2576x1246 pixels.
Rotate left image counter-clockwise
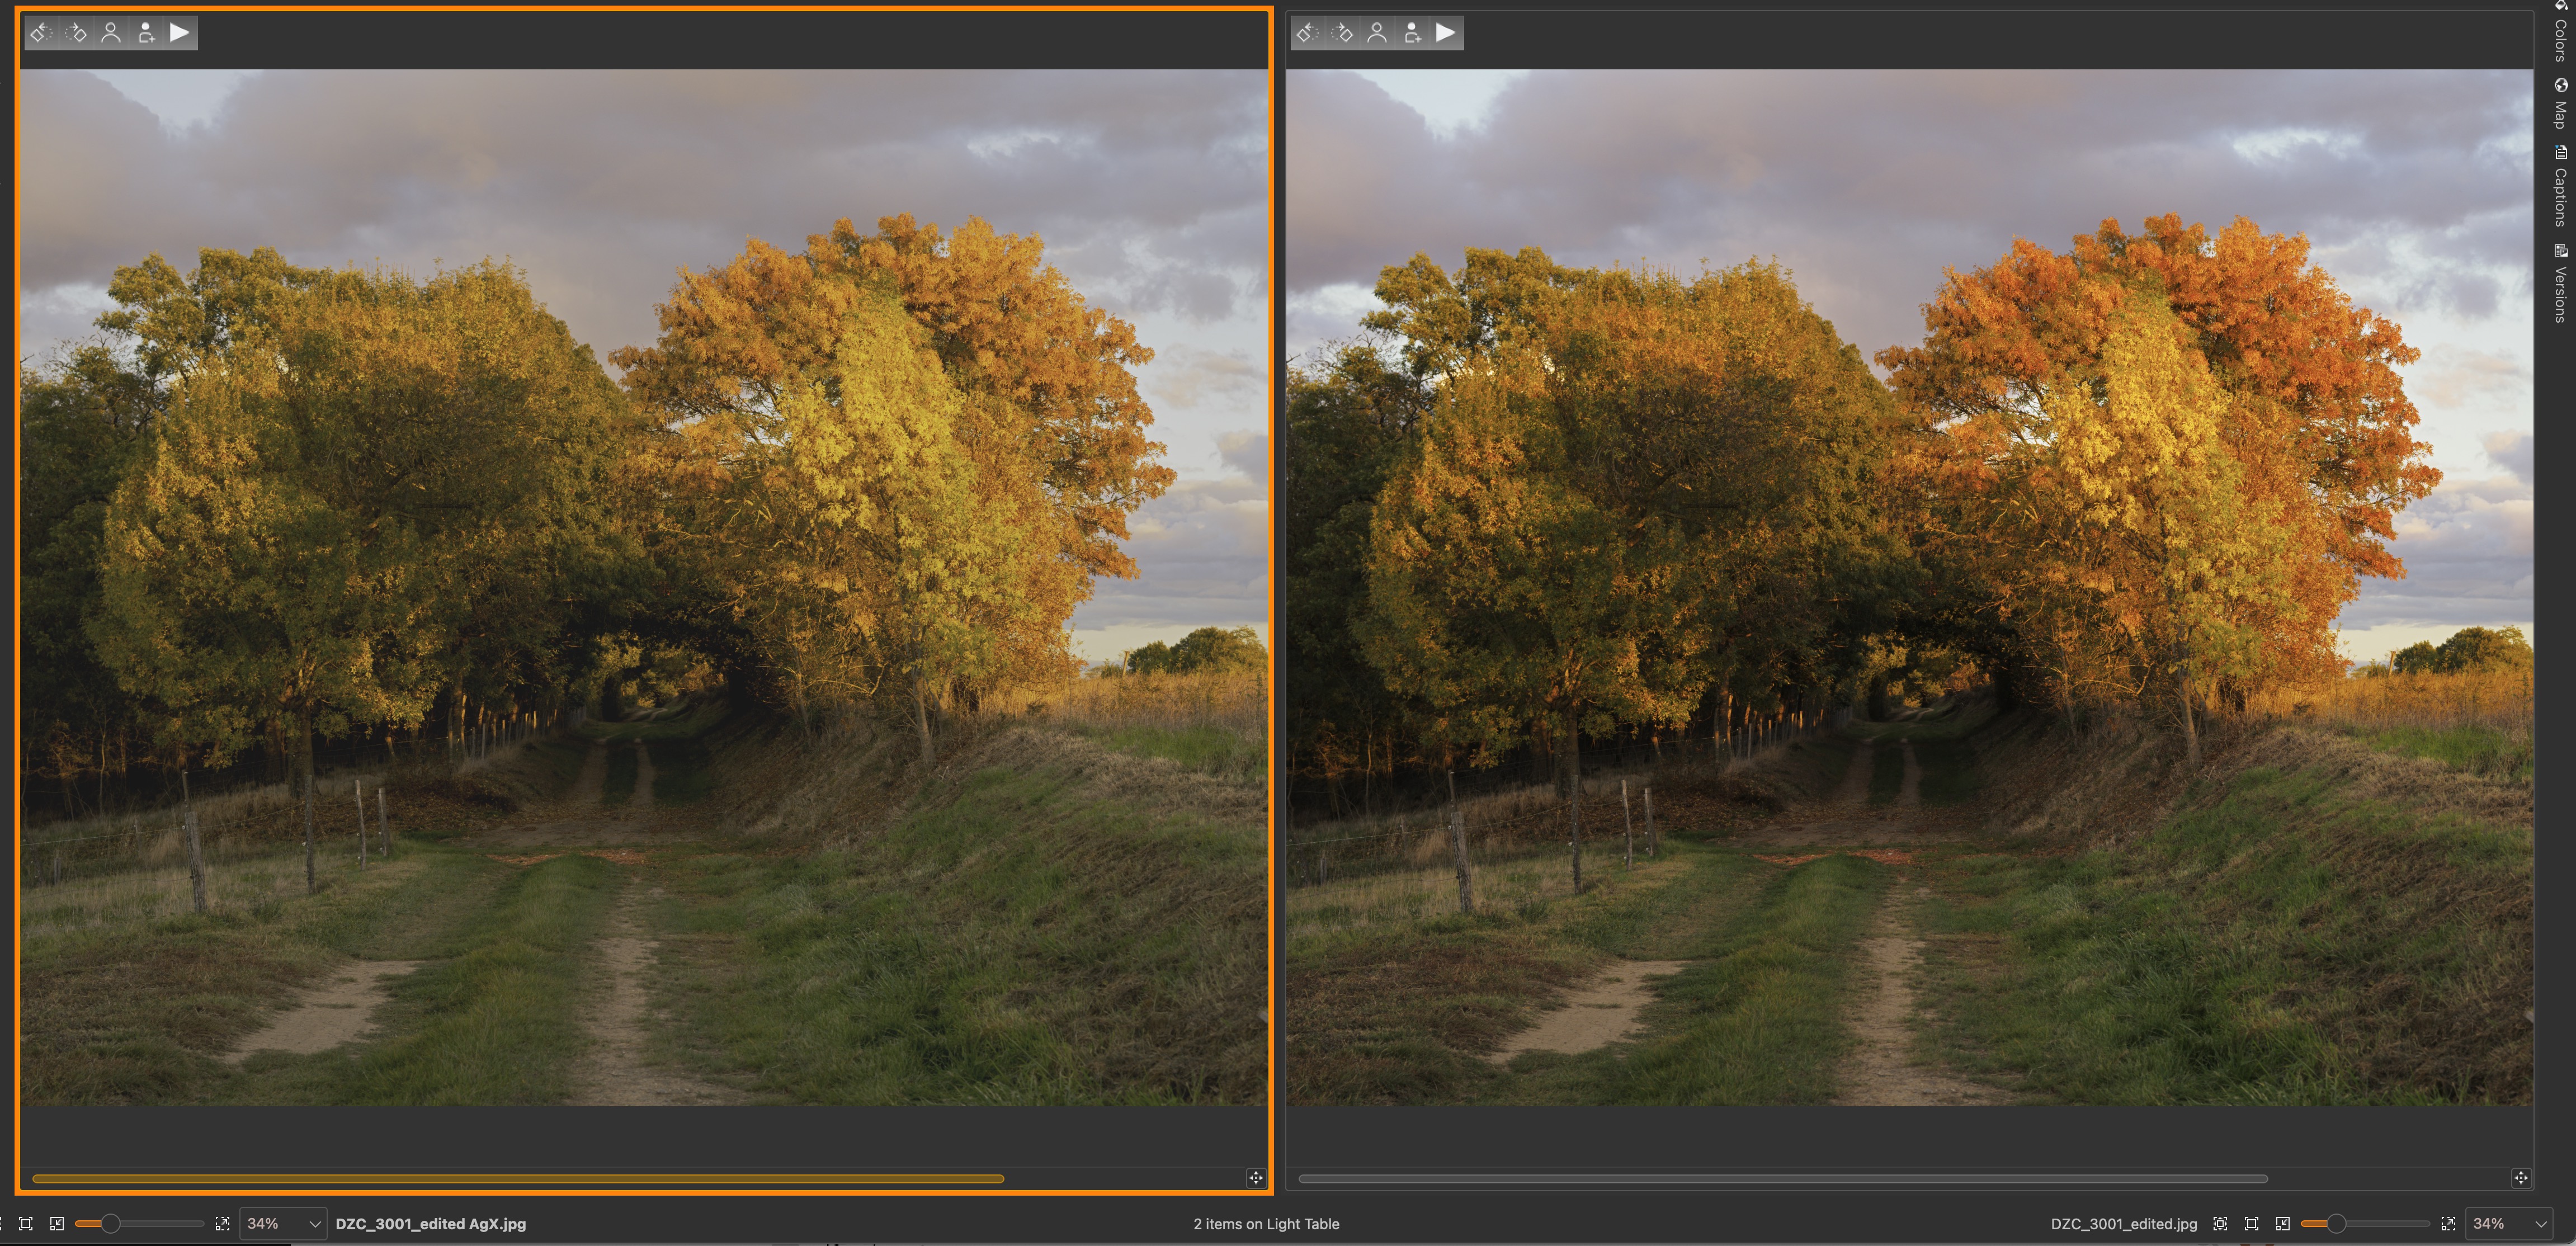(41, 33)
